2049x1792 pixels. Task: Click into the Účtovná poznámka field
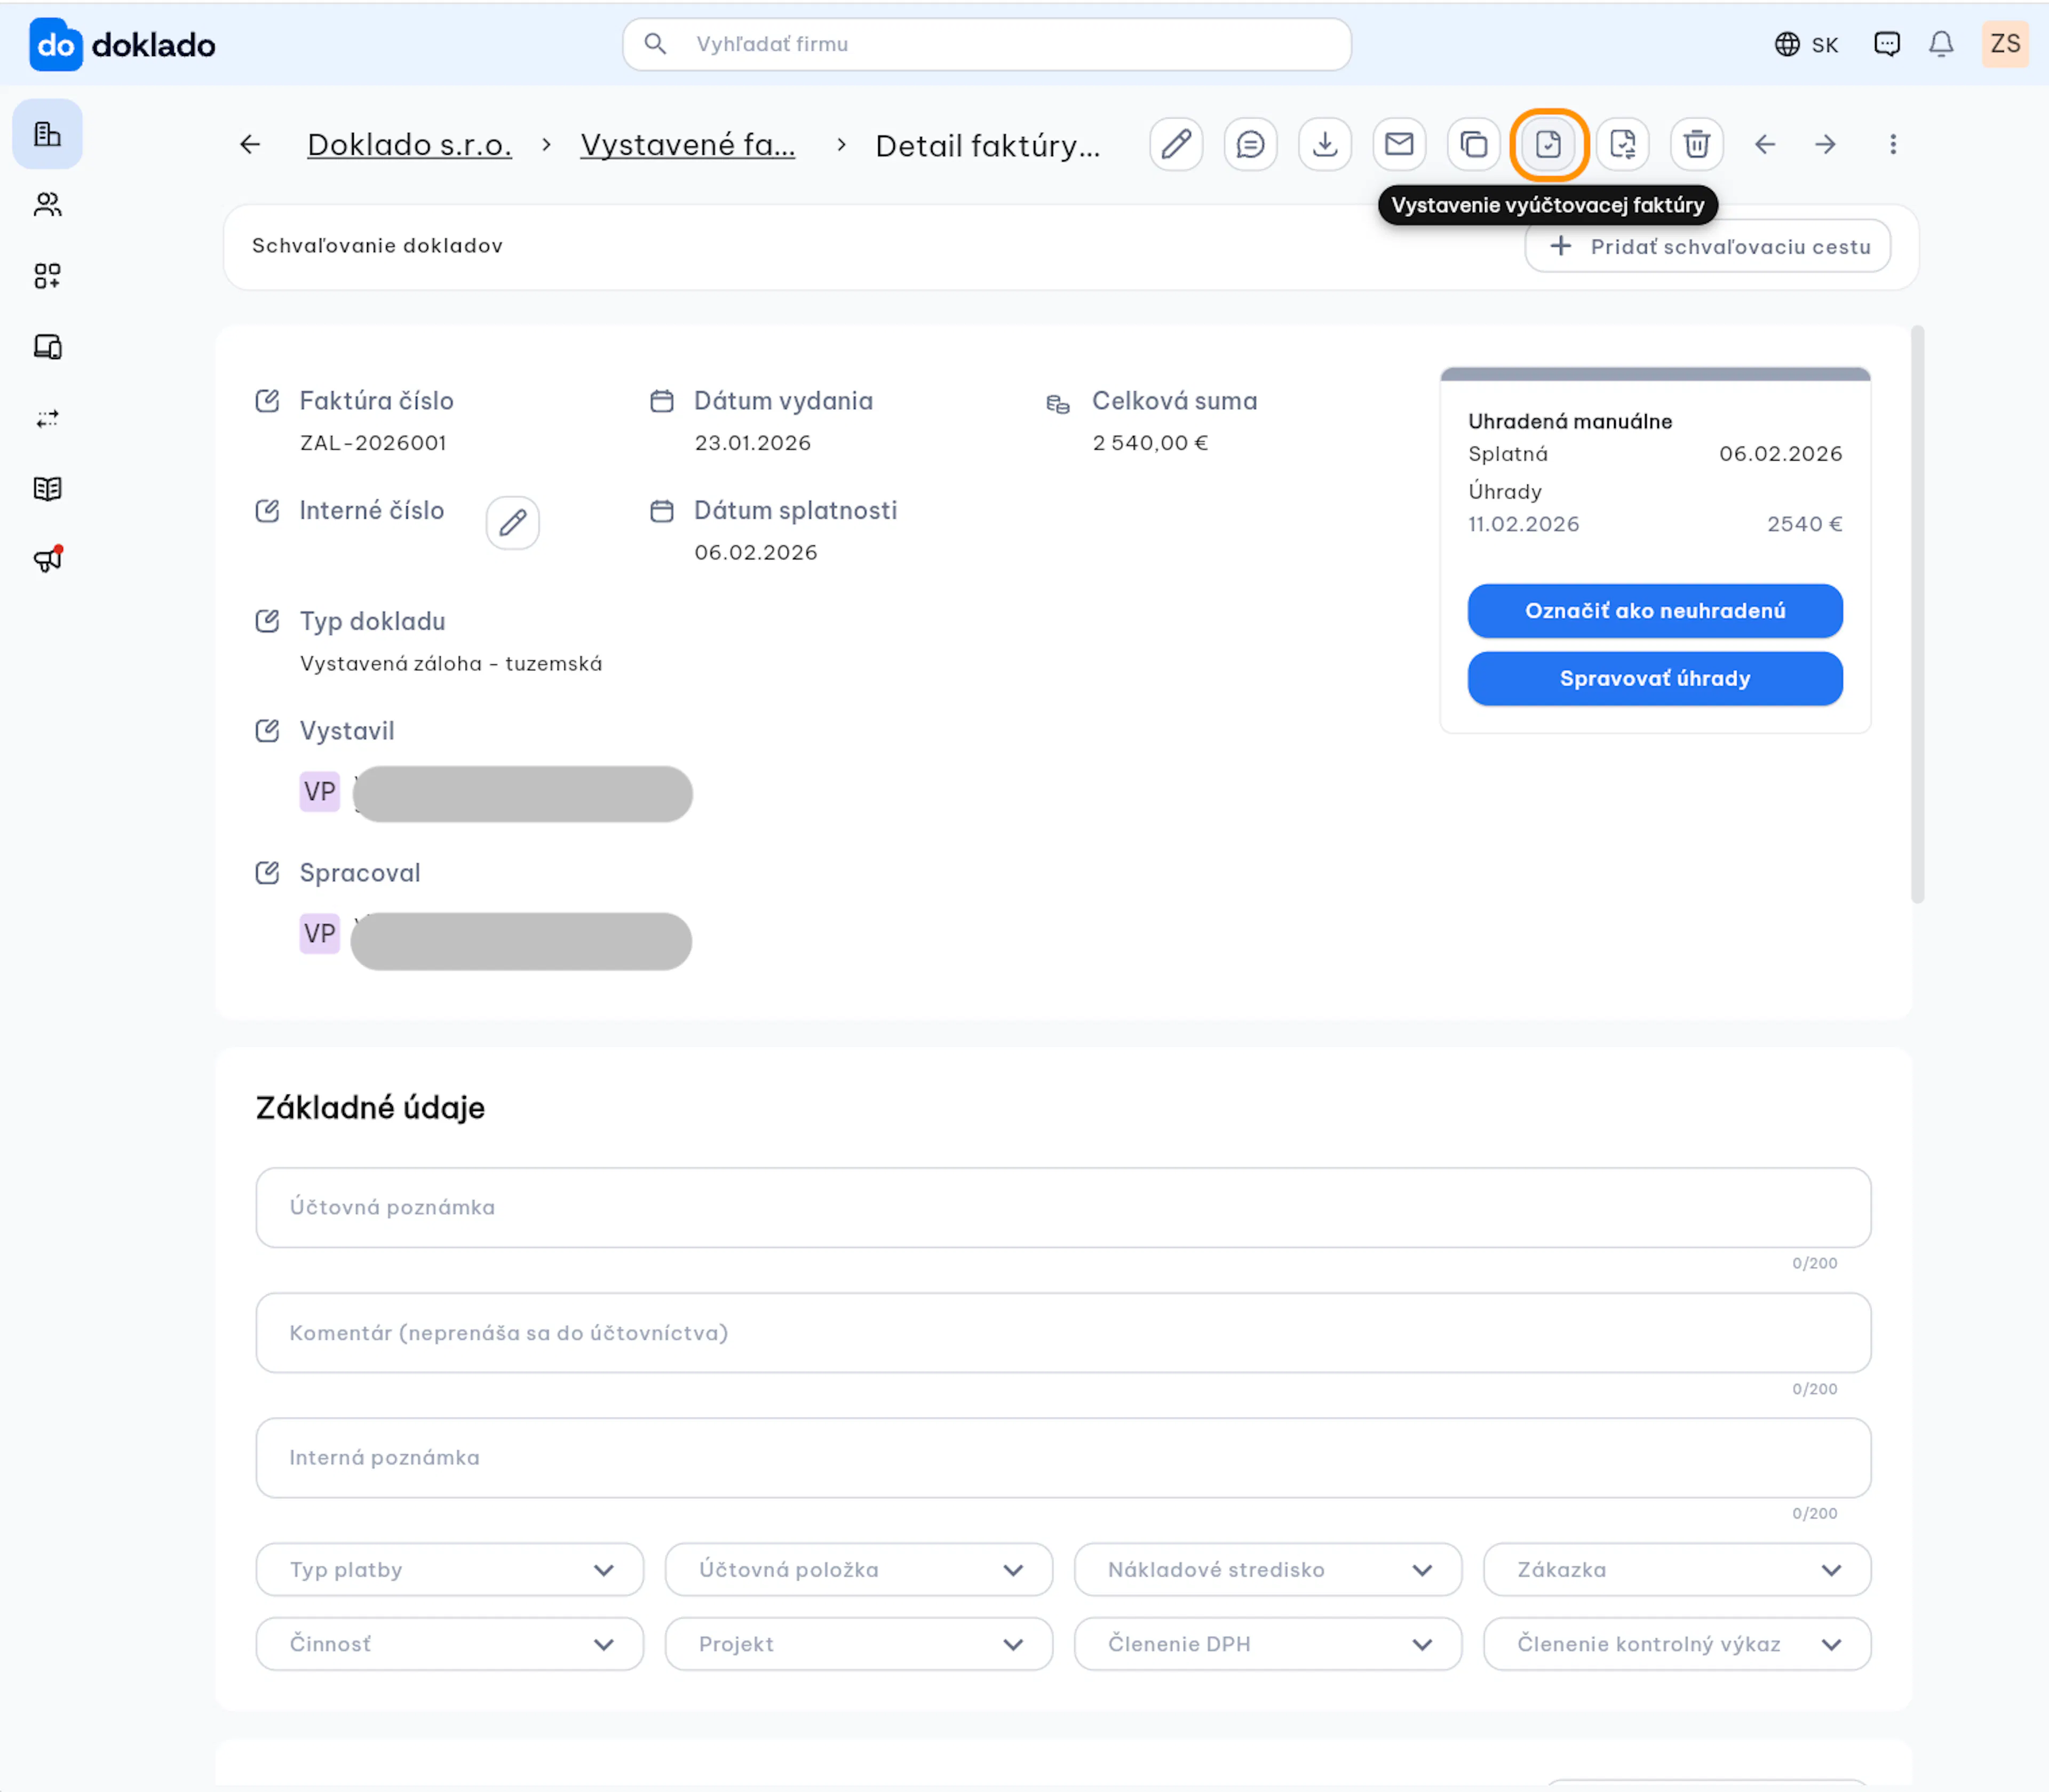[1063, 1207]
